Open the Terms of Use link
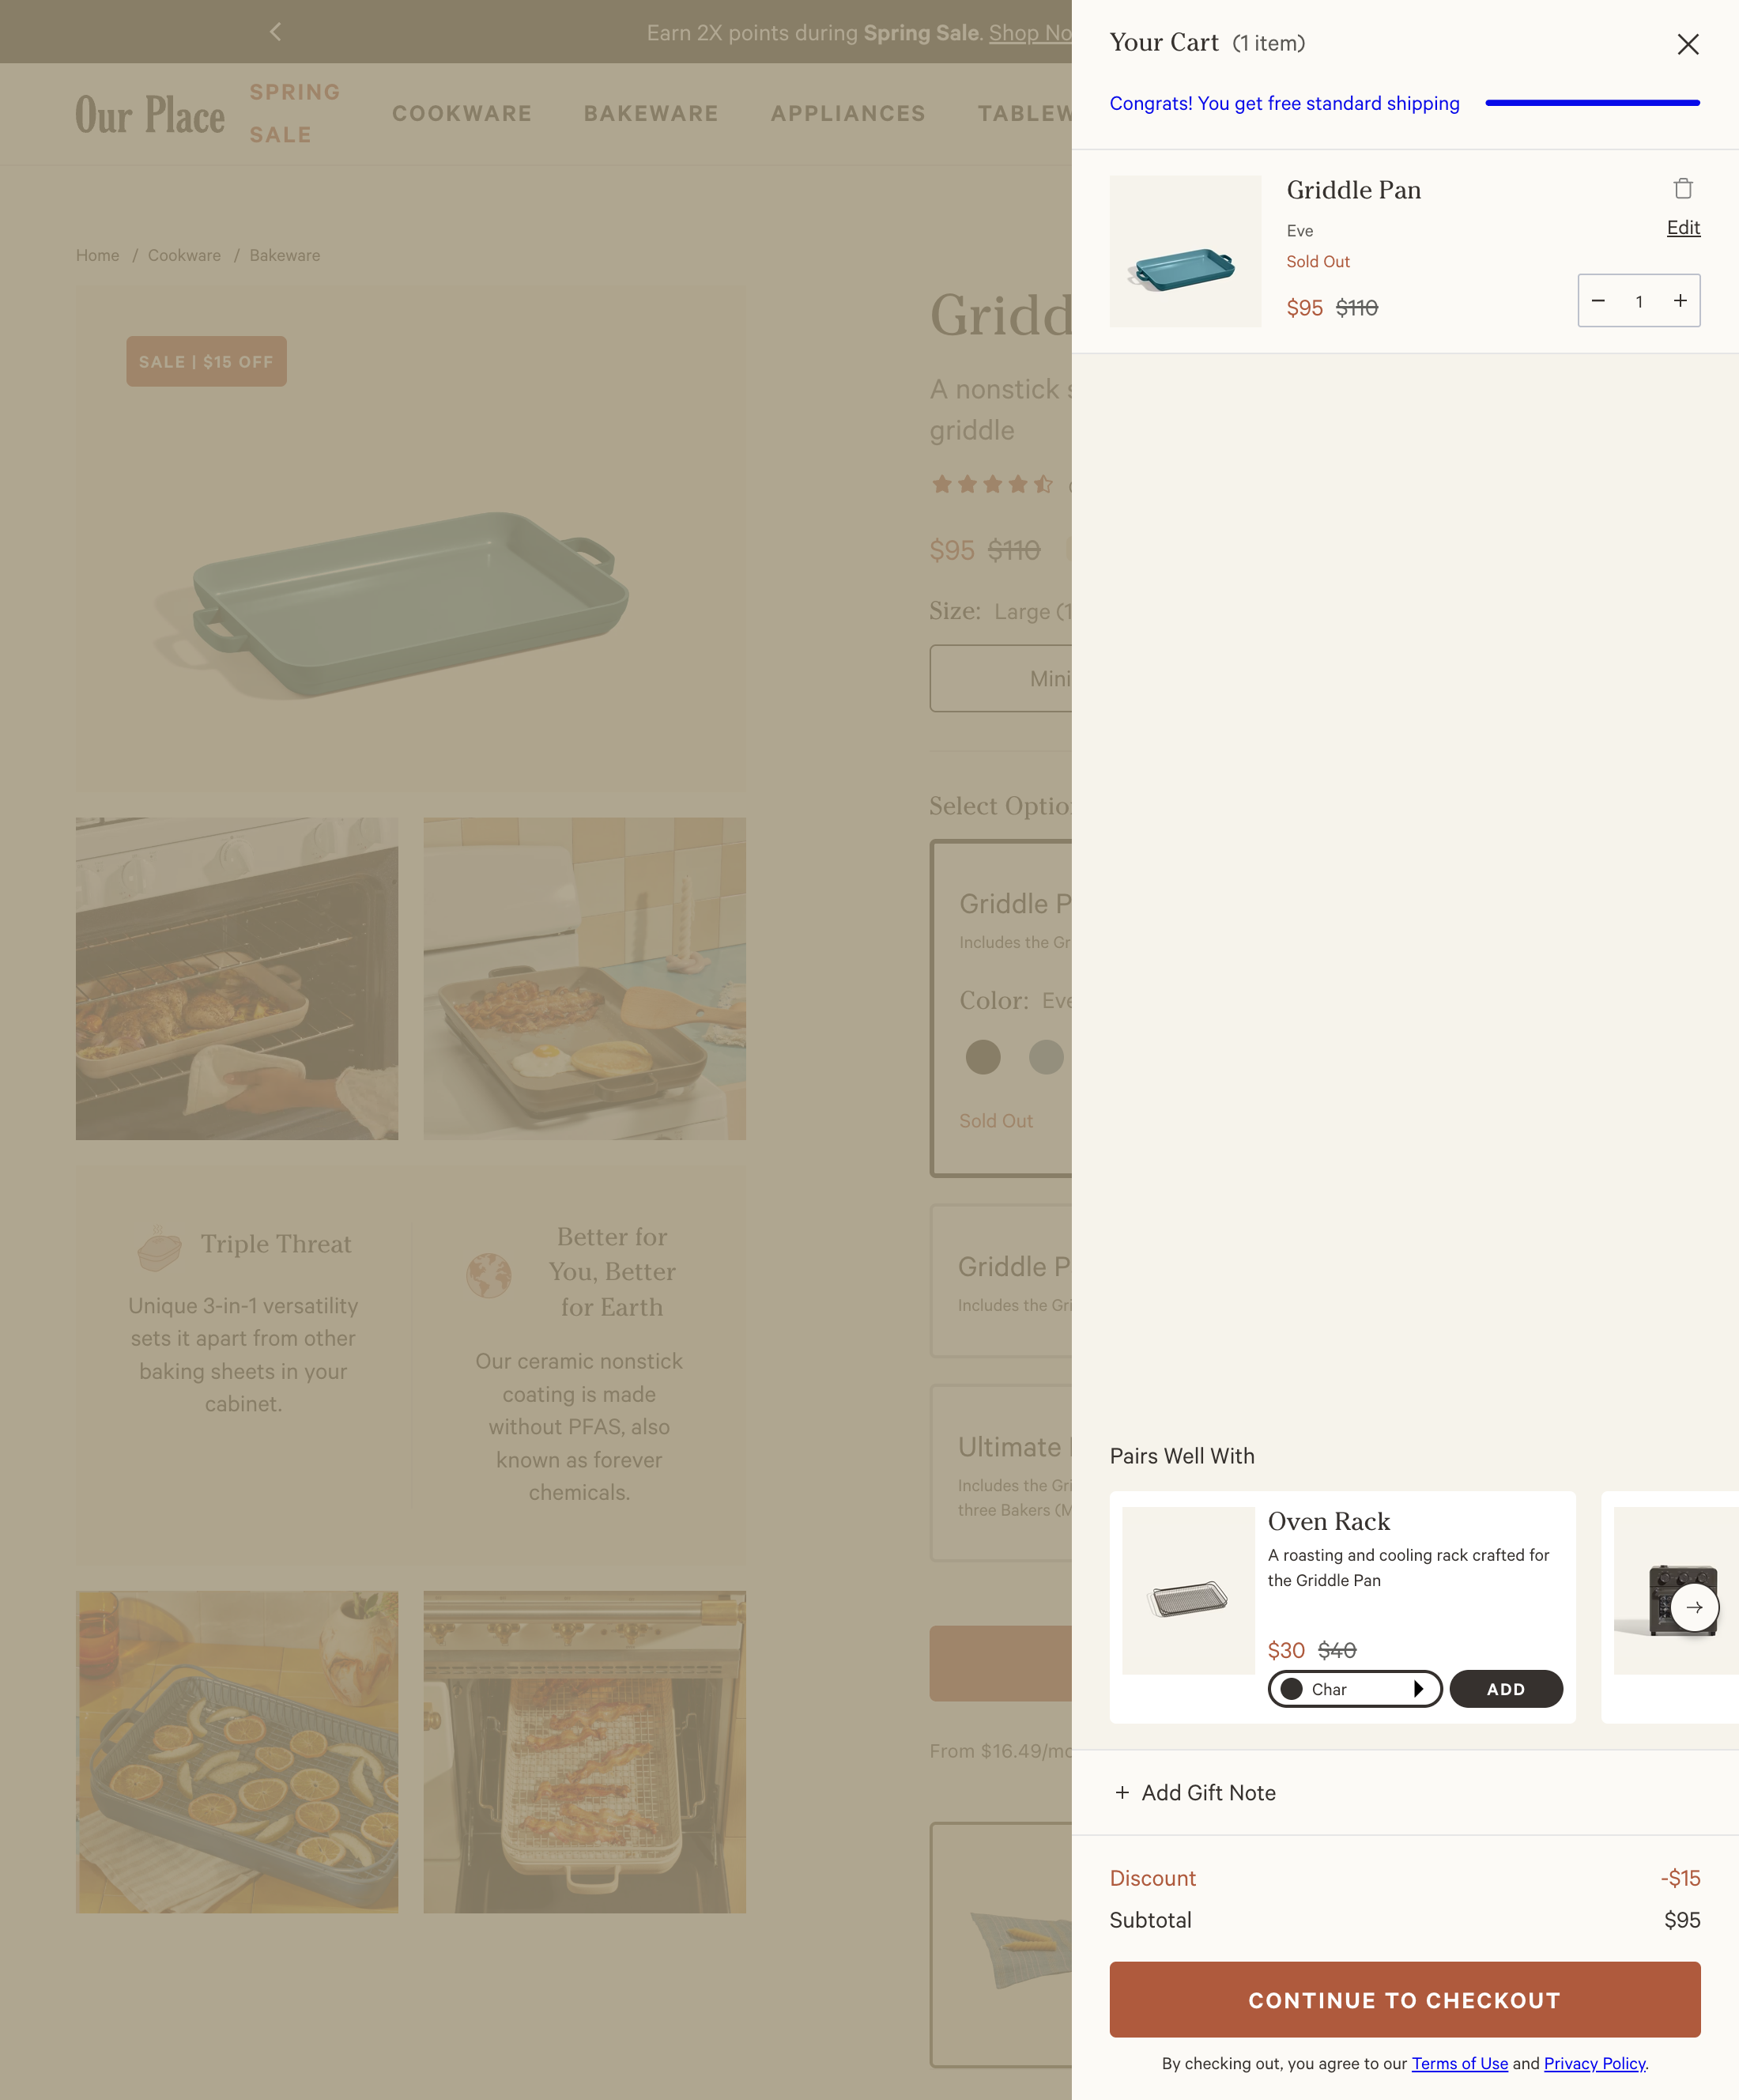The image size is (1739, 2100). click(1459, 2063)
